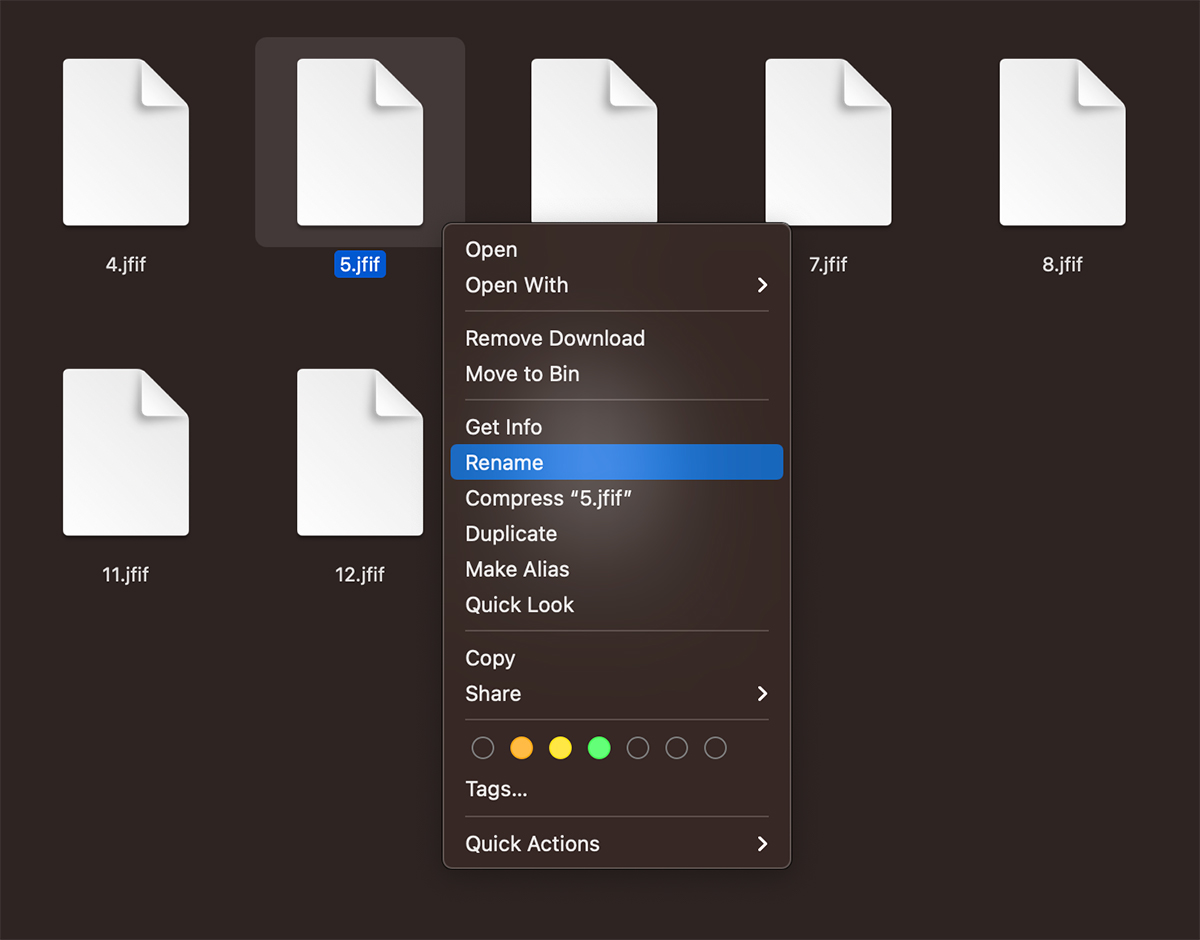Click the 12.jfif file name label
The height and width of the screenshot is (940, 1200).
[360, 575]
